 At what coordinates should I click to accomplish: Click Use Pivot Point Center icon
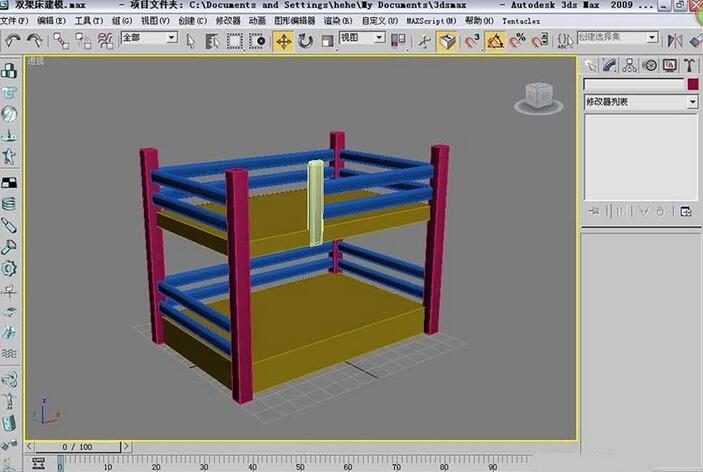coord(398,41)
